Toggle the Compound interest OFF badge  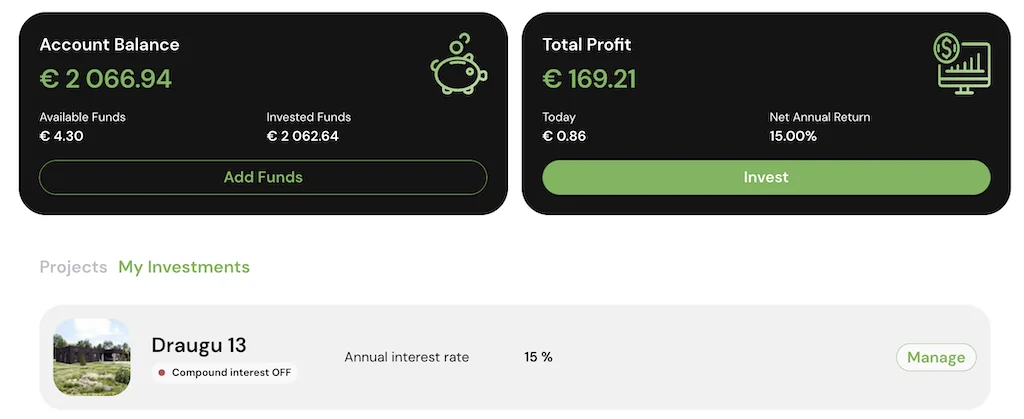(225, 373)
